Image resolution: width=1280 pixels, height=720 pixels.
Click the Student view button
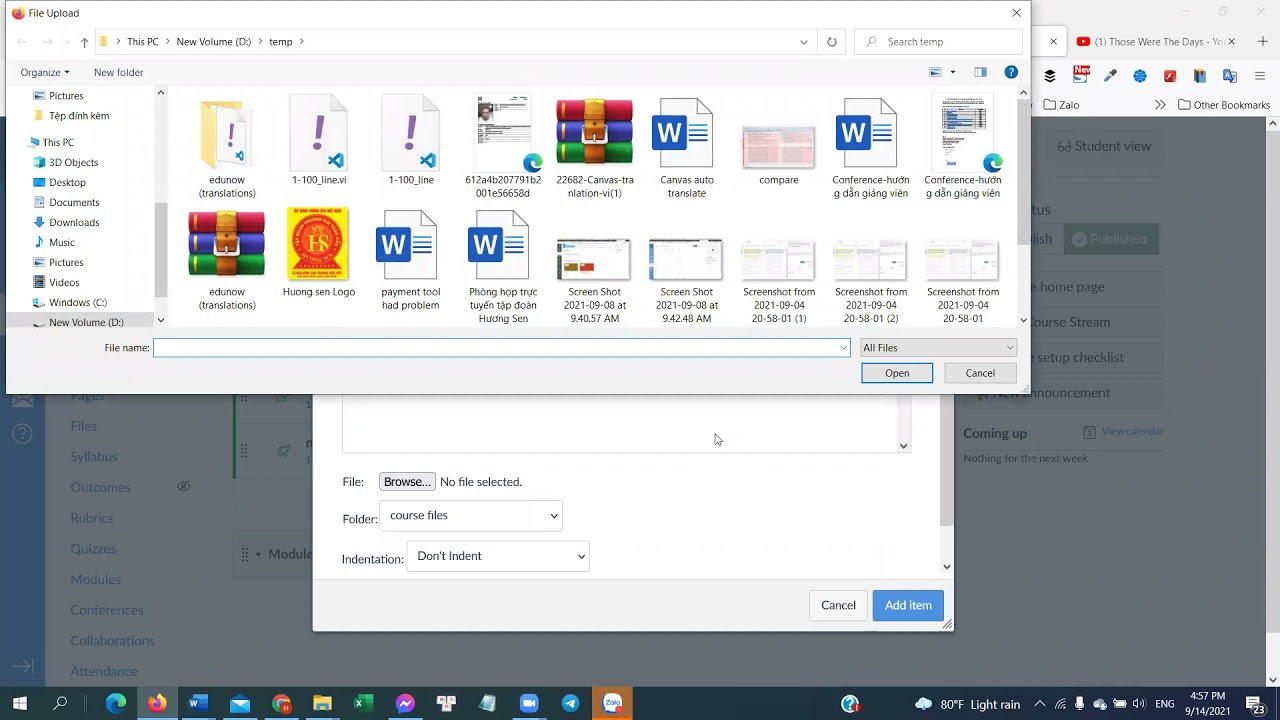coord(1104,146)
